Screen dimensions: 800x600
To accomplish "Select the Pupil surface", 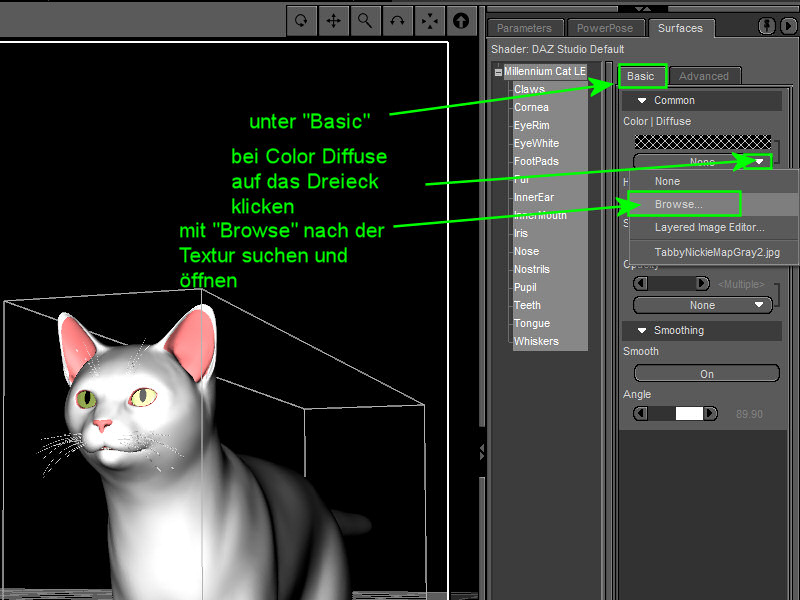I will tap(525, 287).
